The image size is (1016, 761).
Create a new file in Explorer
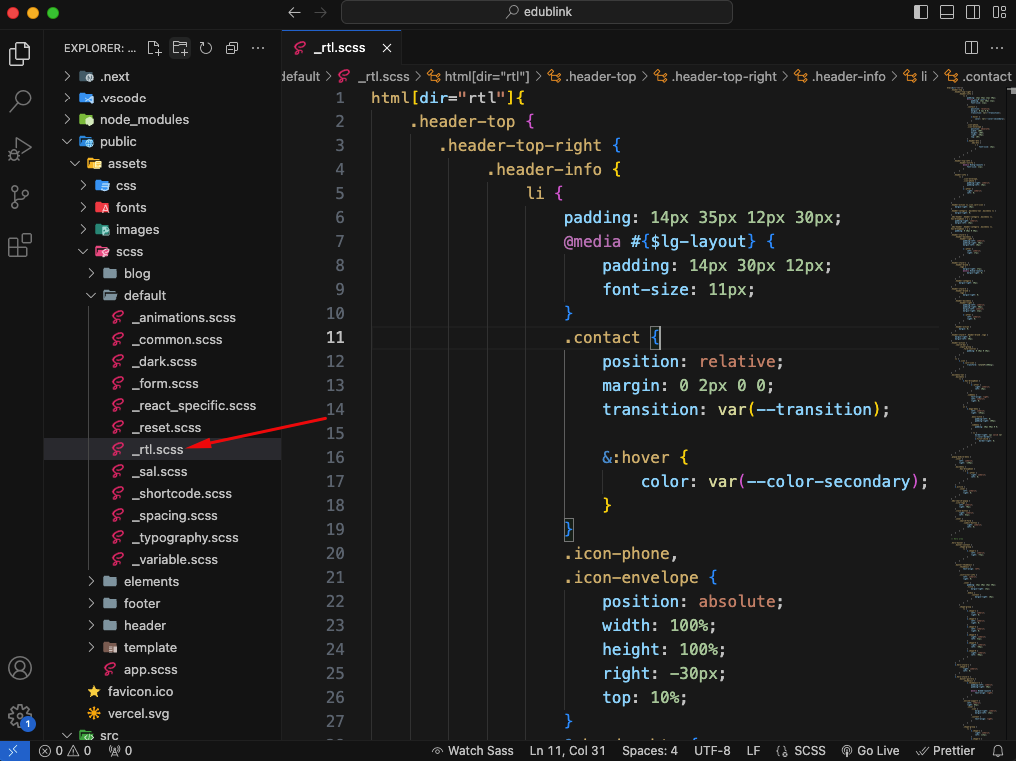(154, 48)
